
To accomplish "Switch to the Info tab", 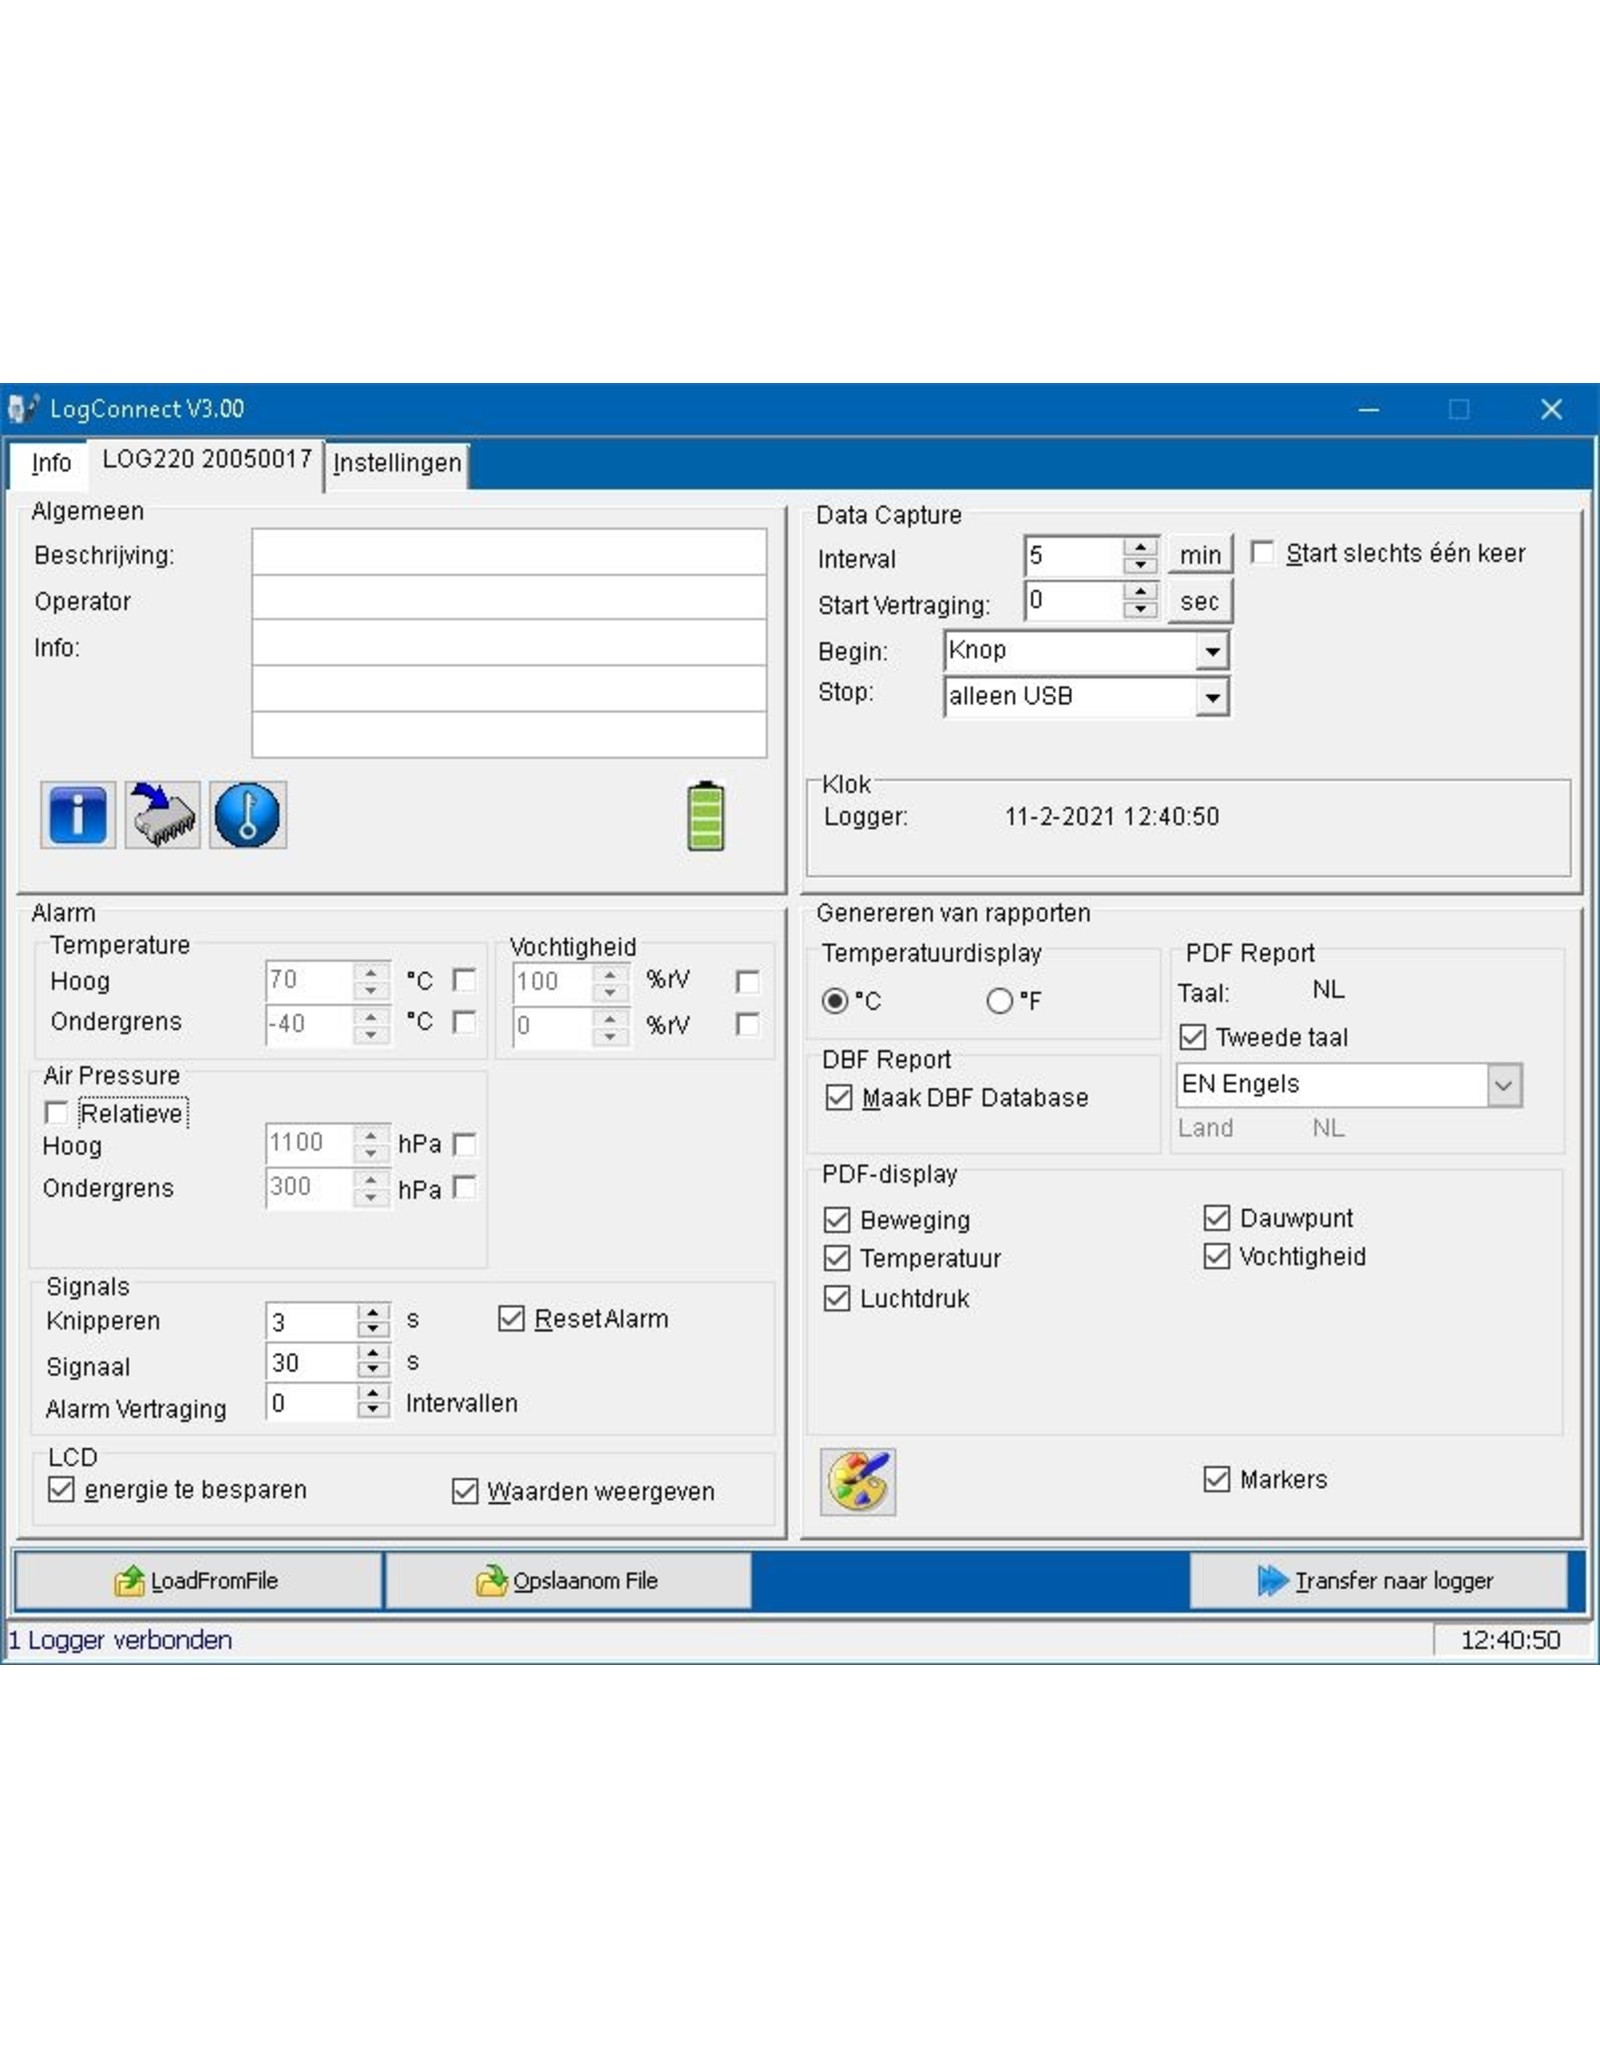I will [x=51, y=463].
